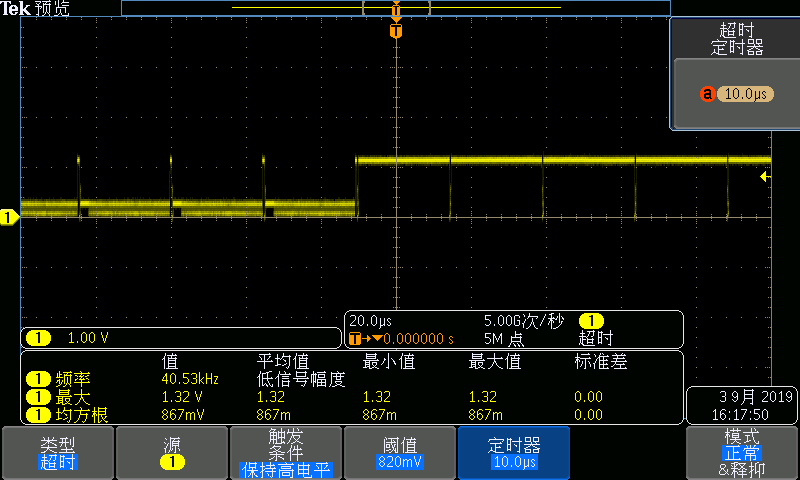The height and width of the screenshot is (480, 800).
Task: Click the channel 1 badge beside 1.00 V
Action: click(38, 338)
